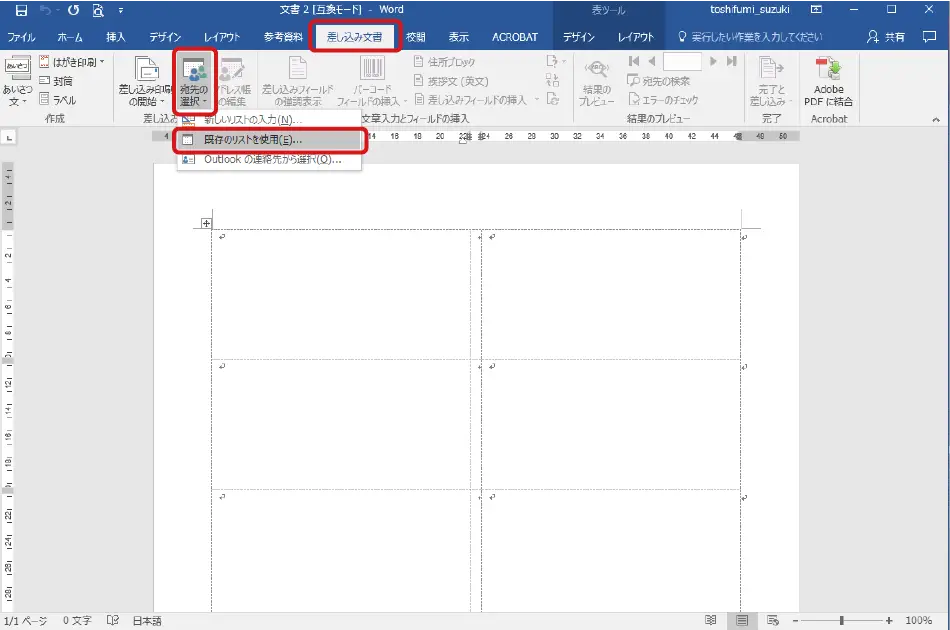This screenshot has width=950, height=630.
Task: Switch to Web Layout view icon
Action: (772, 620)
